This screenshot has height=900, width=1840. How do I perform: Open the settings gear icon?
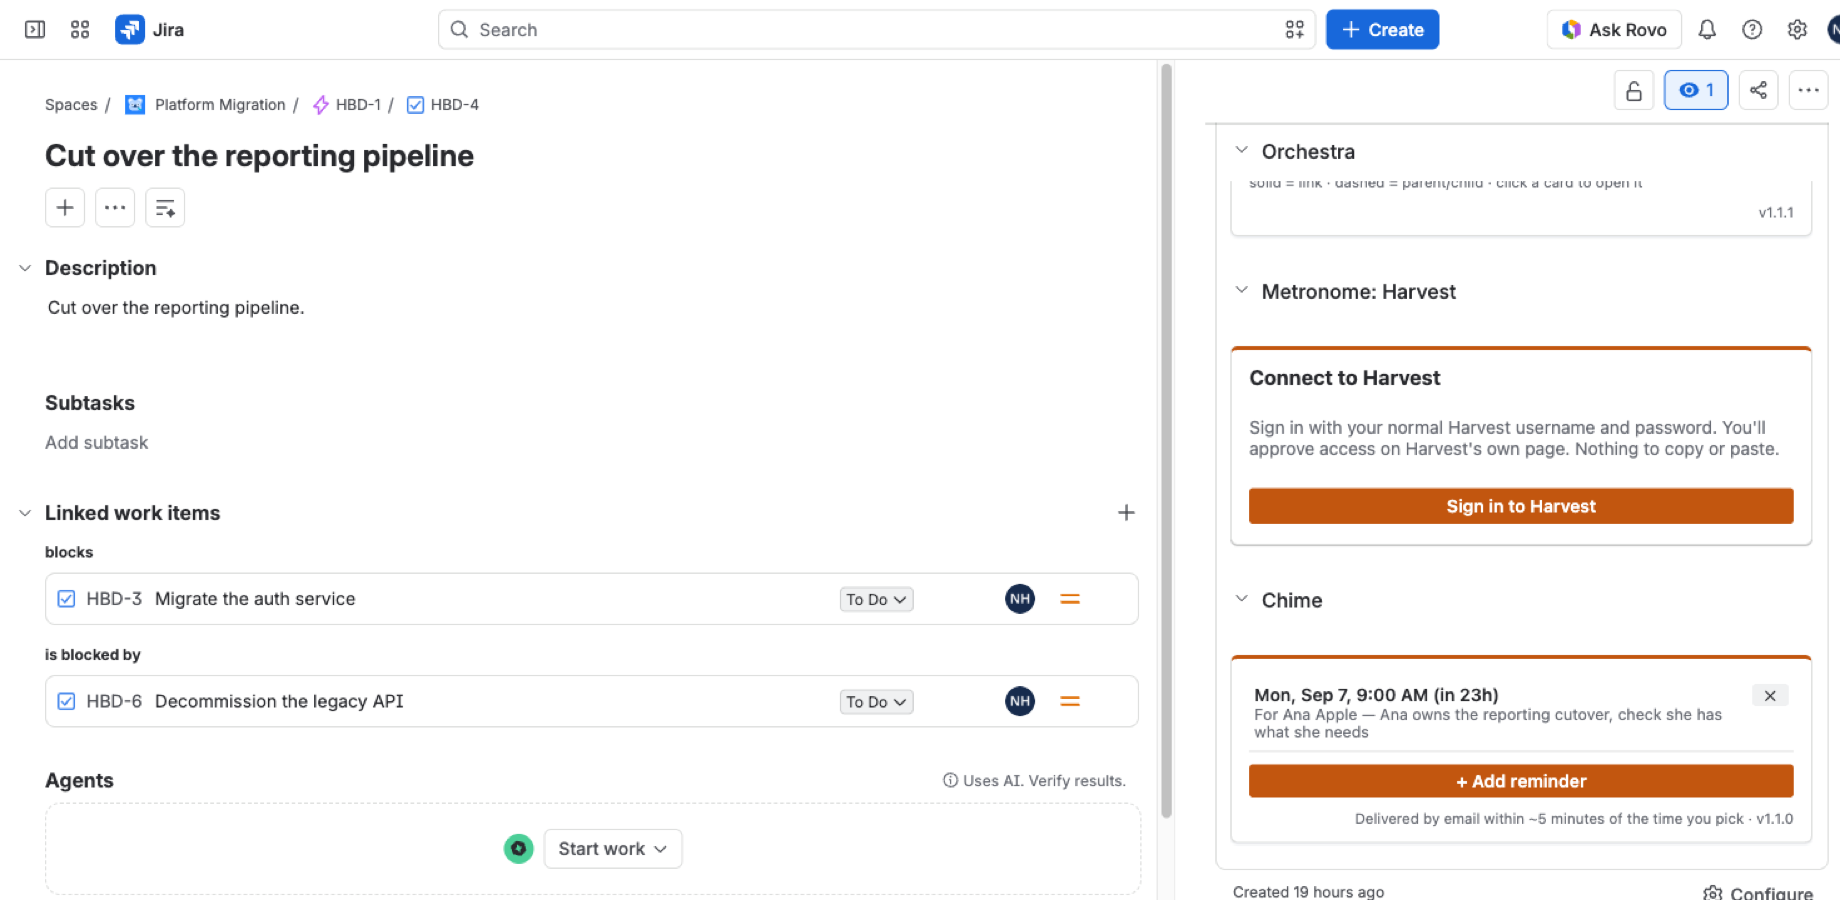point(1797,30)
